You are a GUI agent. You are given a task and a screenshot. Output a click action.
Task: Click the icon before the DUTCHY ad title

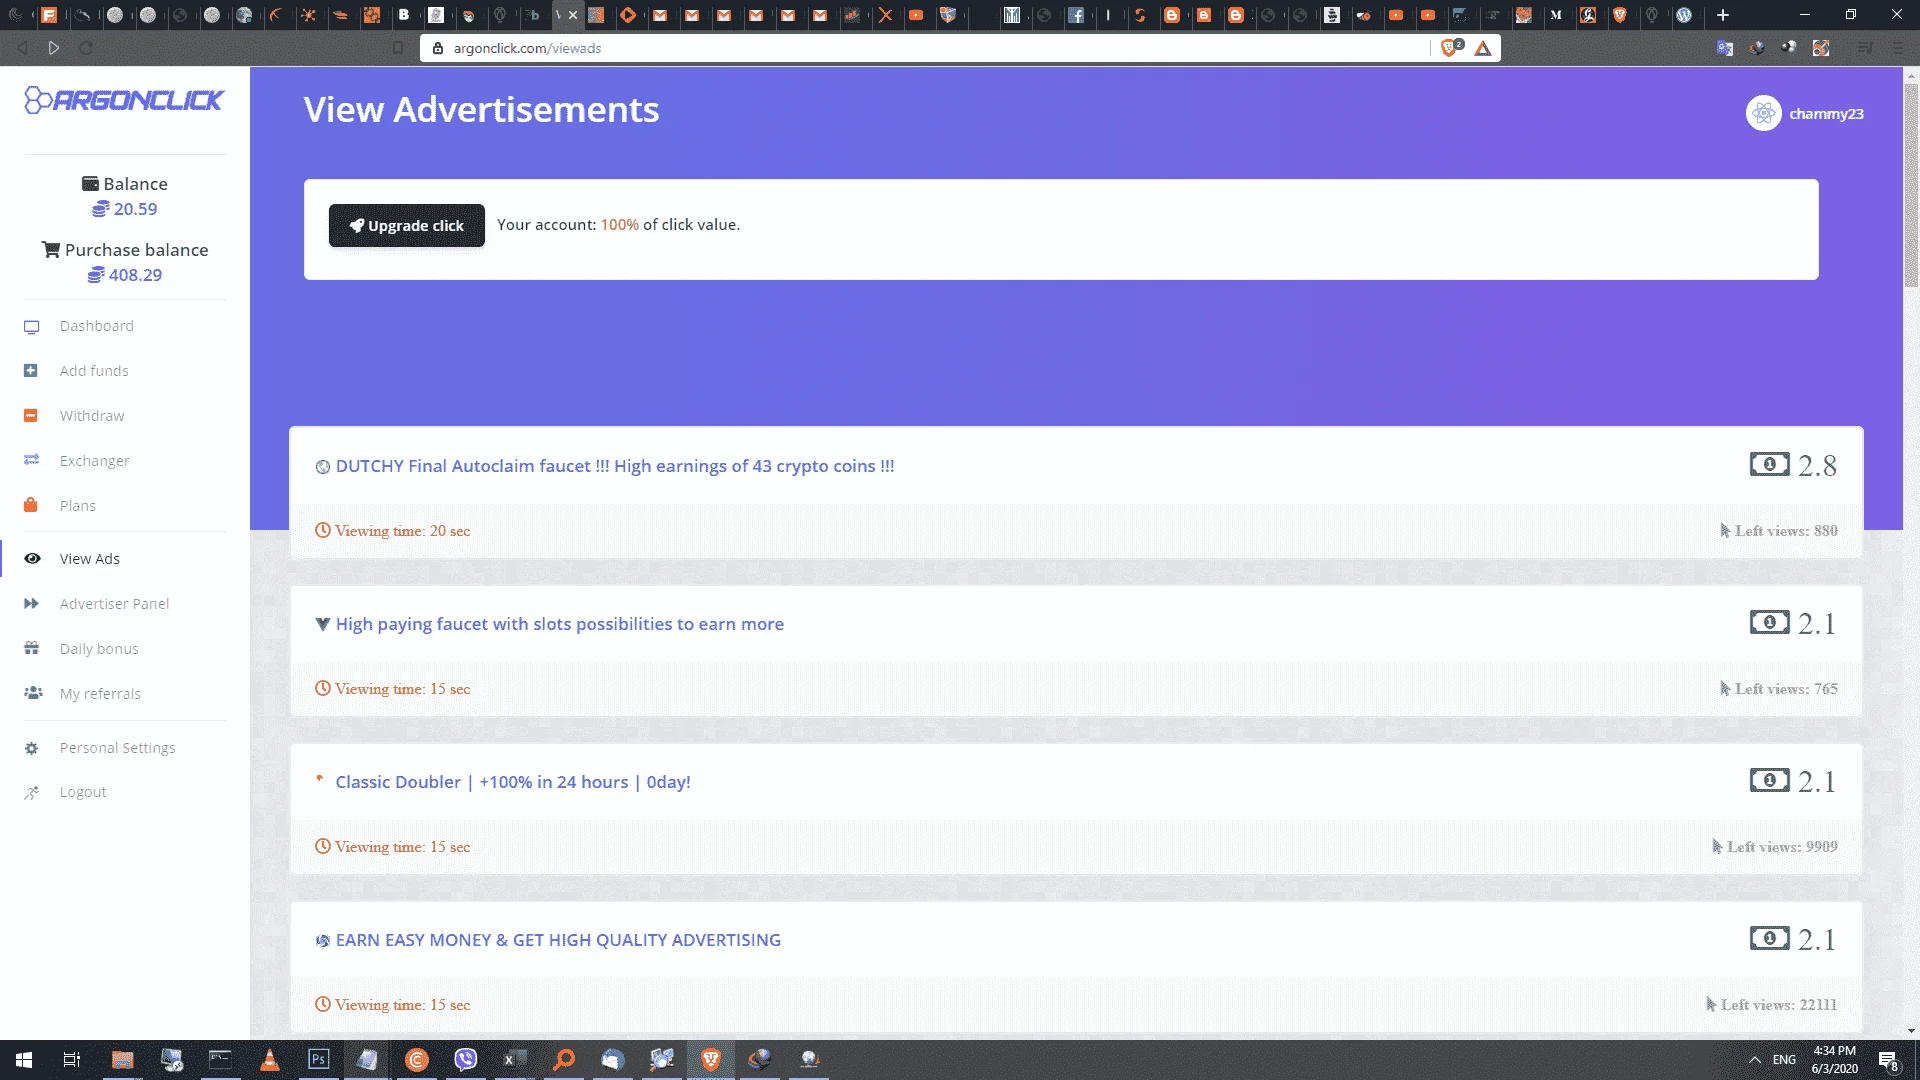click(x=322, y=467)
